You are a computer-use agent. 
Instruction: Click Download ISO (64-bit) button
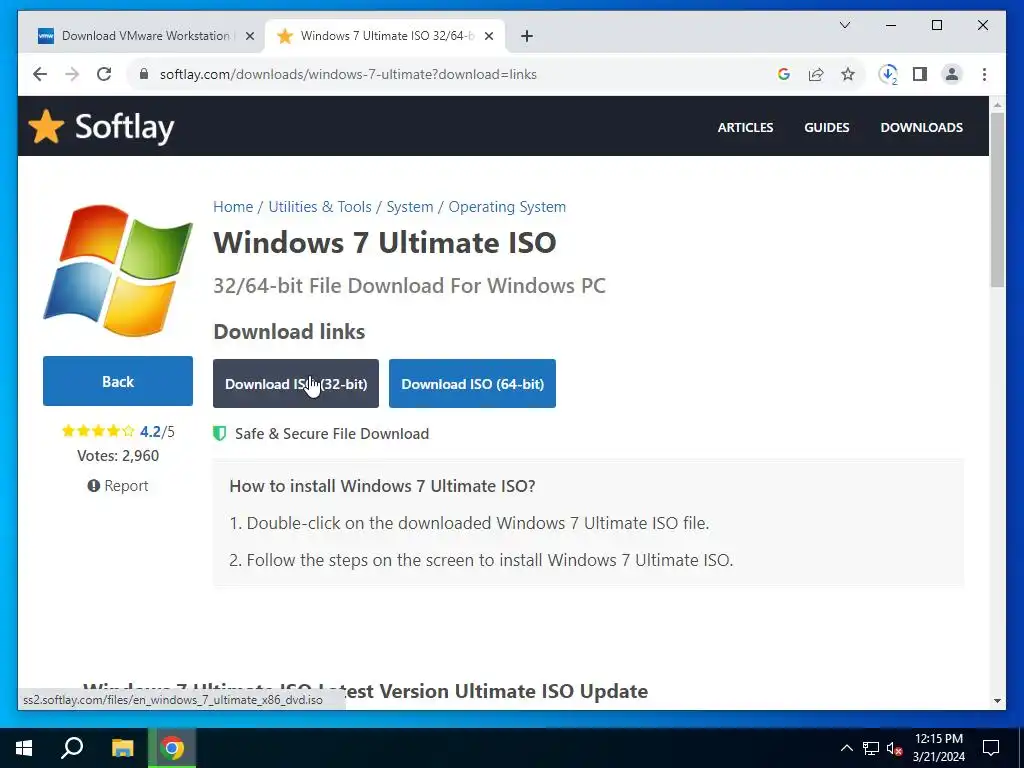(x=472, y=383)
